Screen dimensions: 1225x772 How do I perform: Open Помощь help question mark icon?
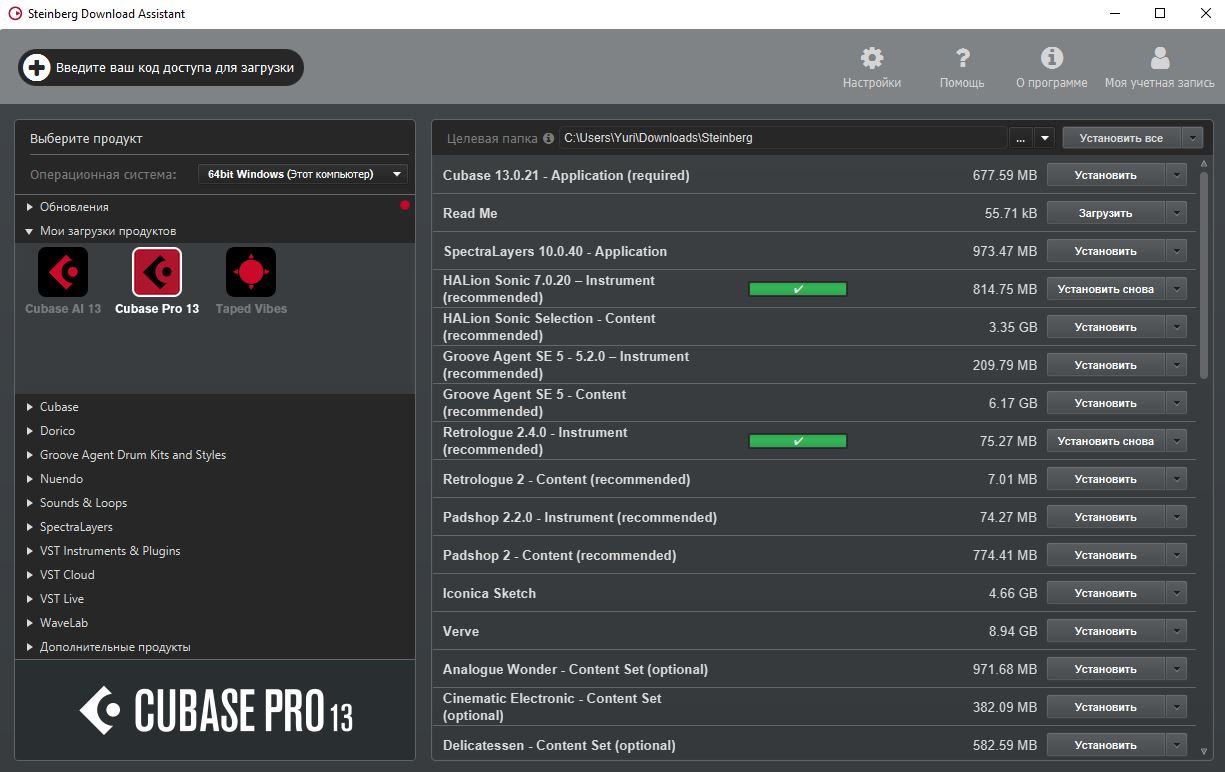(962, 57)
